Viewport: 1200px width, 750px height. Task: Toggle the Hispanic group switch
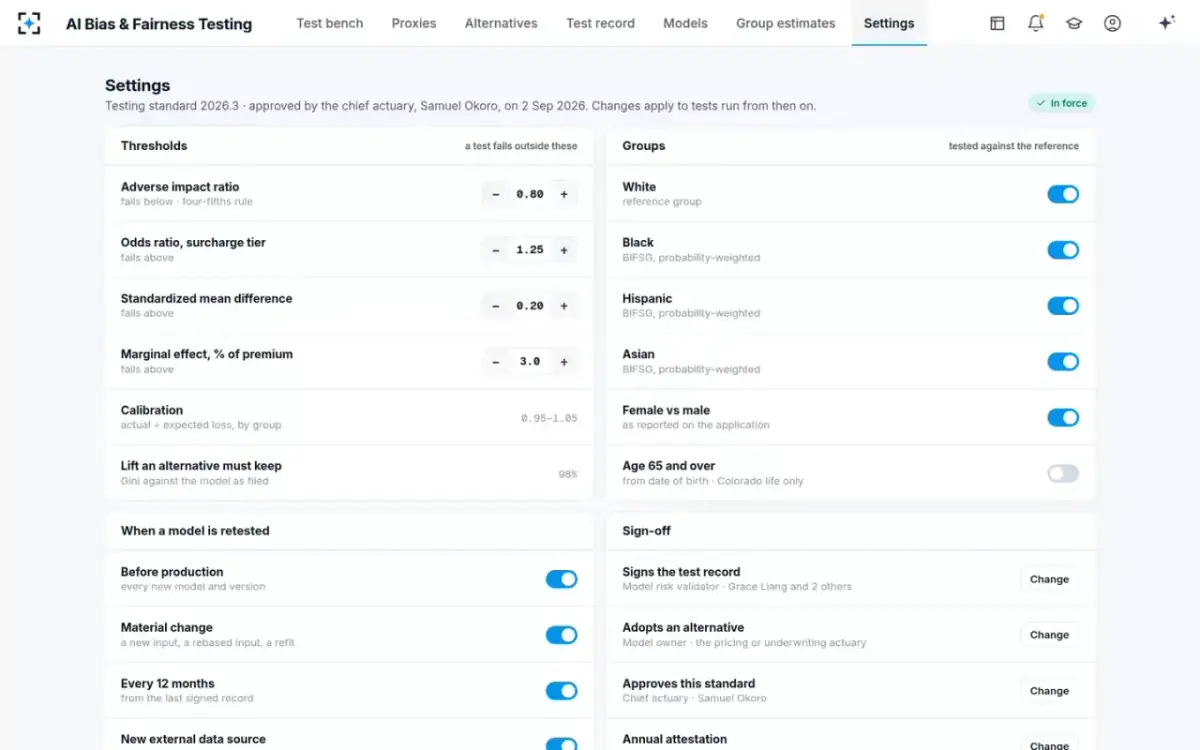pyautogui.click(x=1063, y=306)
